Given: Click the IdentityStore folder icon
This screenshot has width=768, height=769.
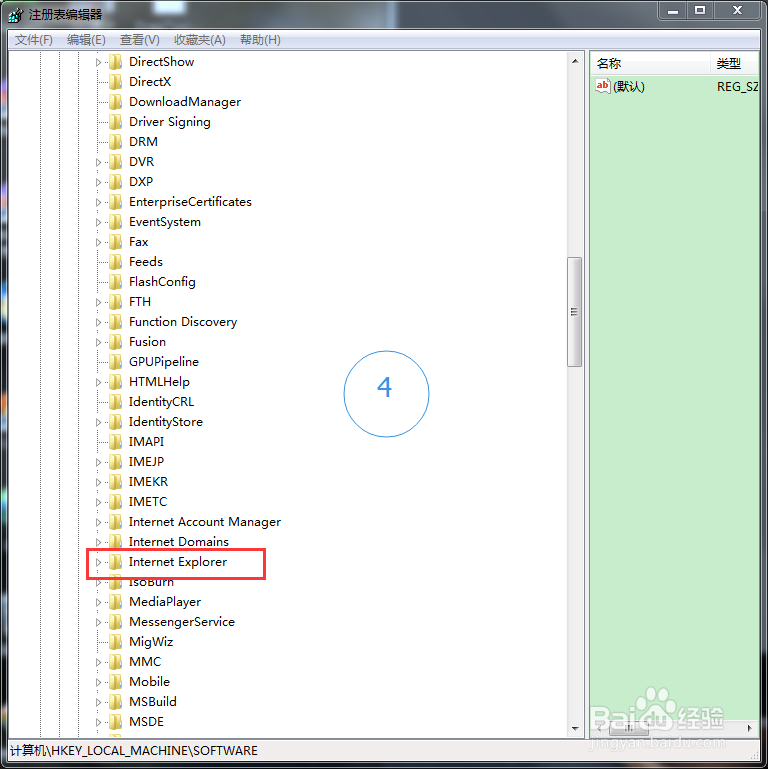Looking at the screenshot, I should [x=115, y=422].
